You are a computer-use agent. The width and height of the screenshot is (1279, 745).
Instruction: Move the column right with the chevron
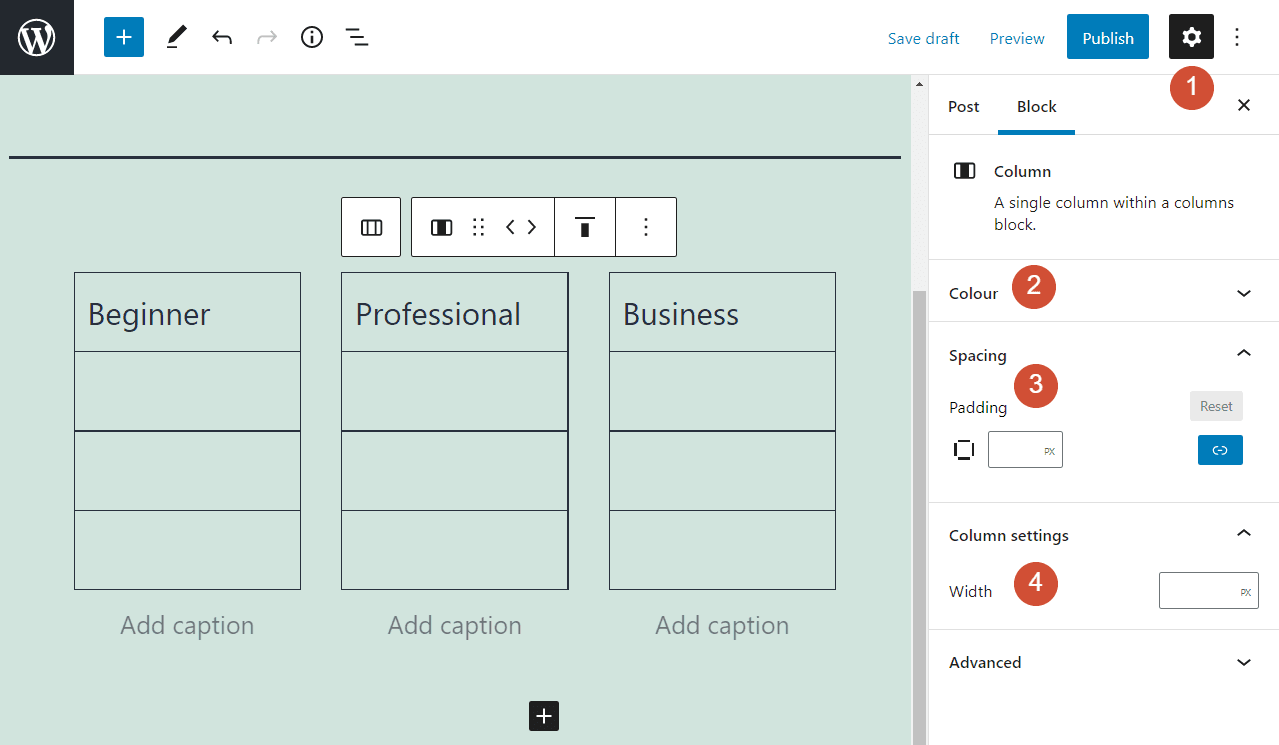531,227
